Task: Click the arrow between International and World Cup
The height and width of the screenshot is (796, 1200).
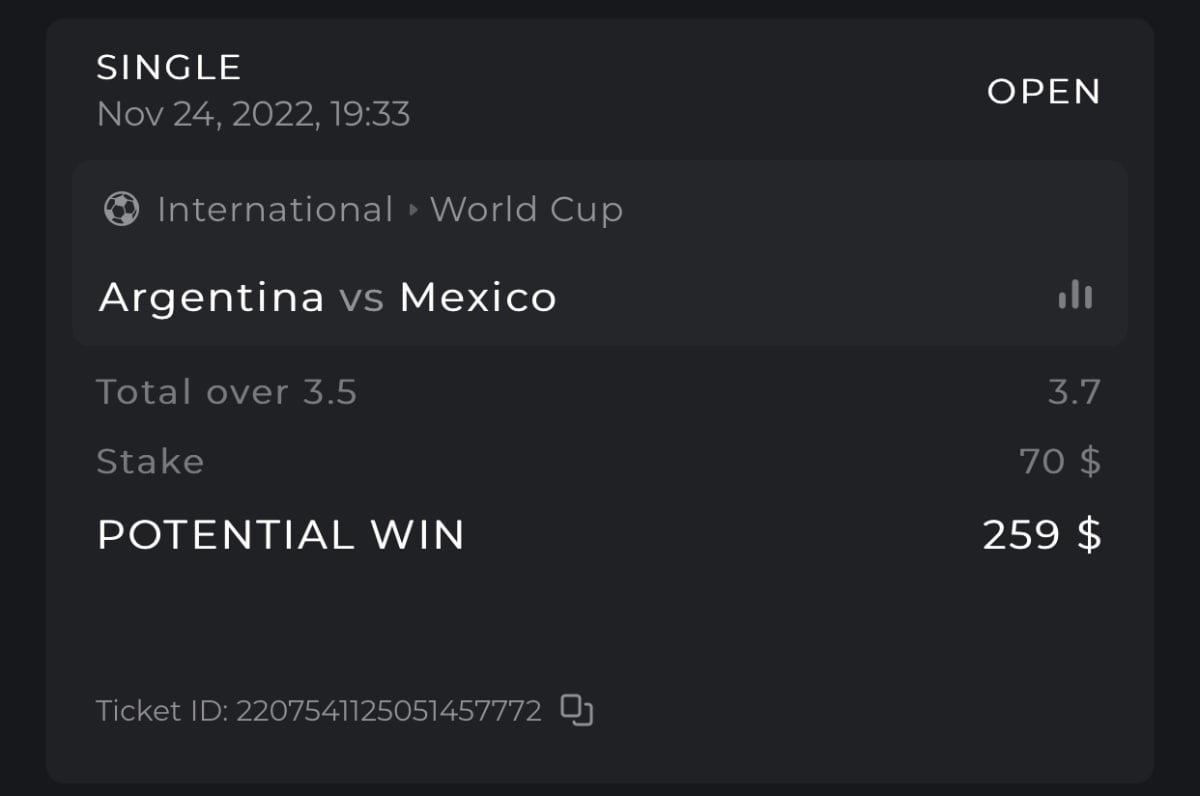Action: coord(413,210)
